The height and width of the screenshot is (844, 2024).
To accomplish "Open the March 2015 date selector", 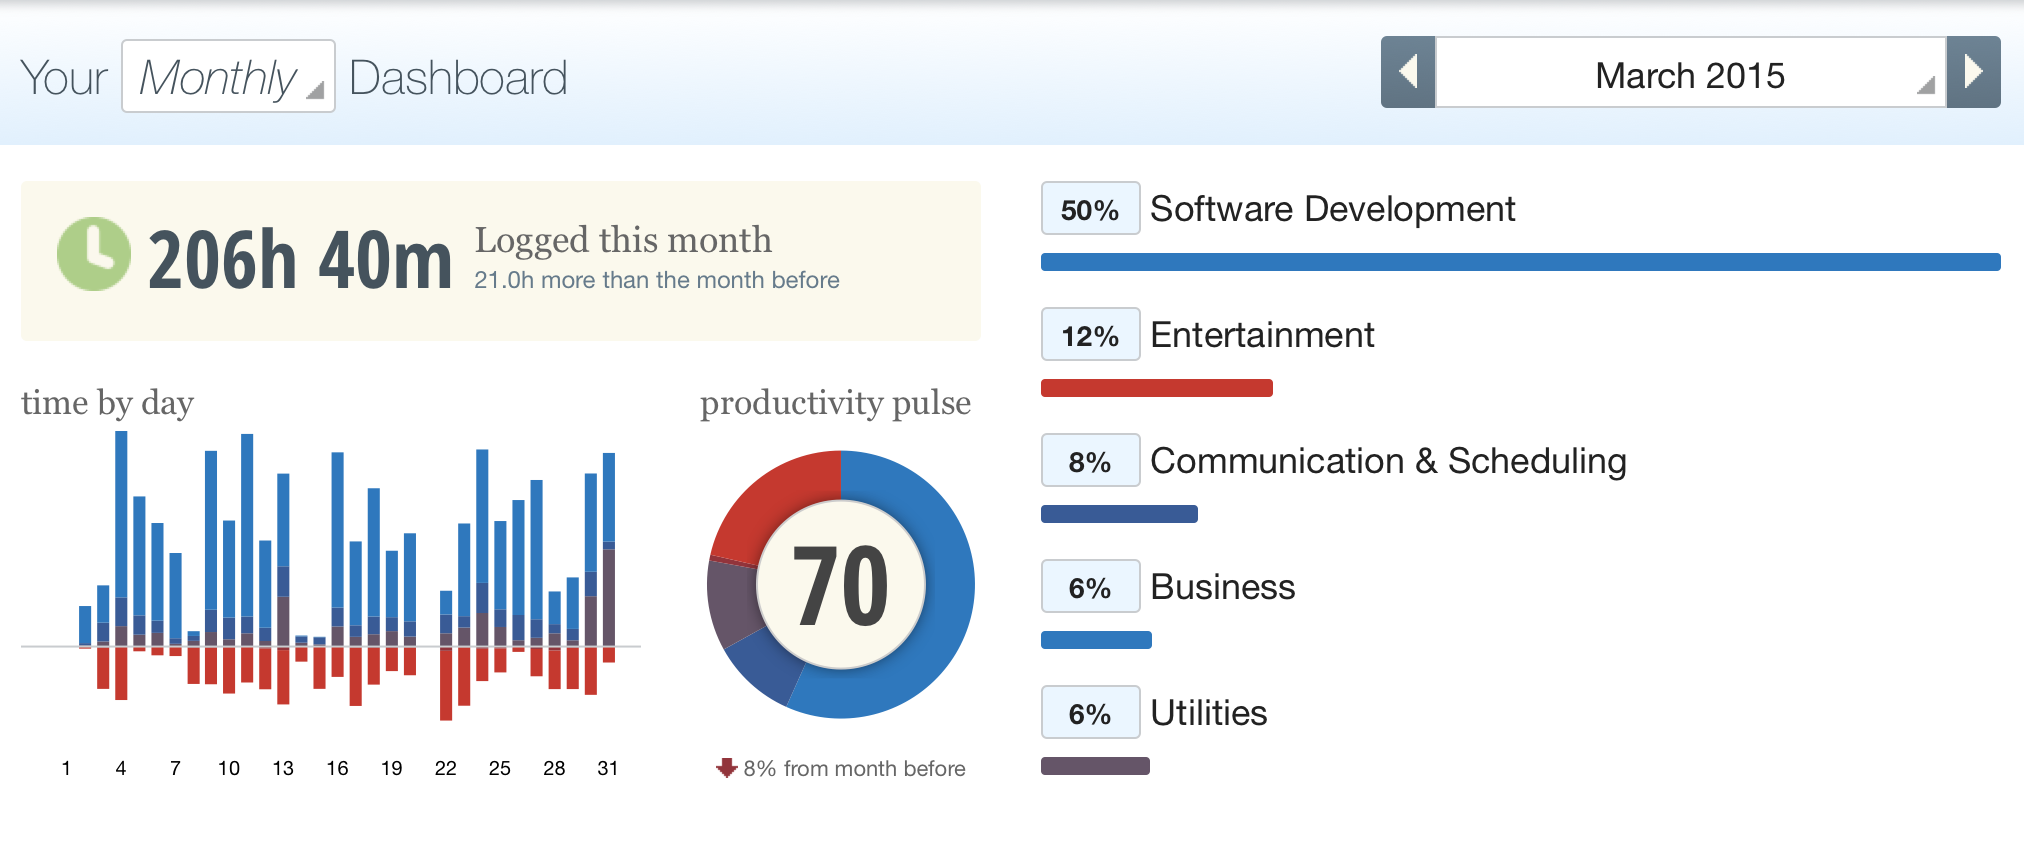I will 1690,72.
